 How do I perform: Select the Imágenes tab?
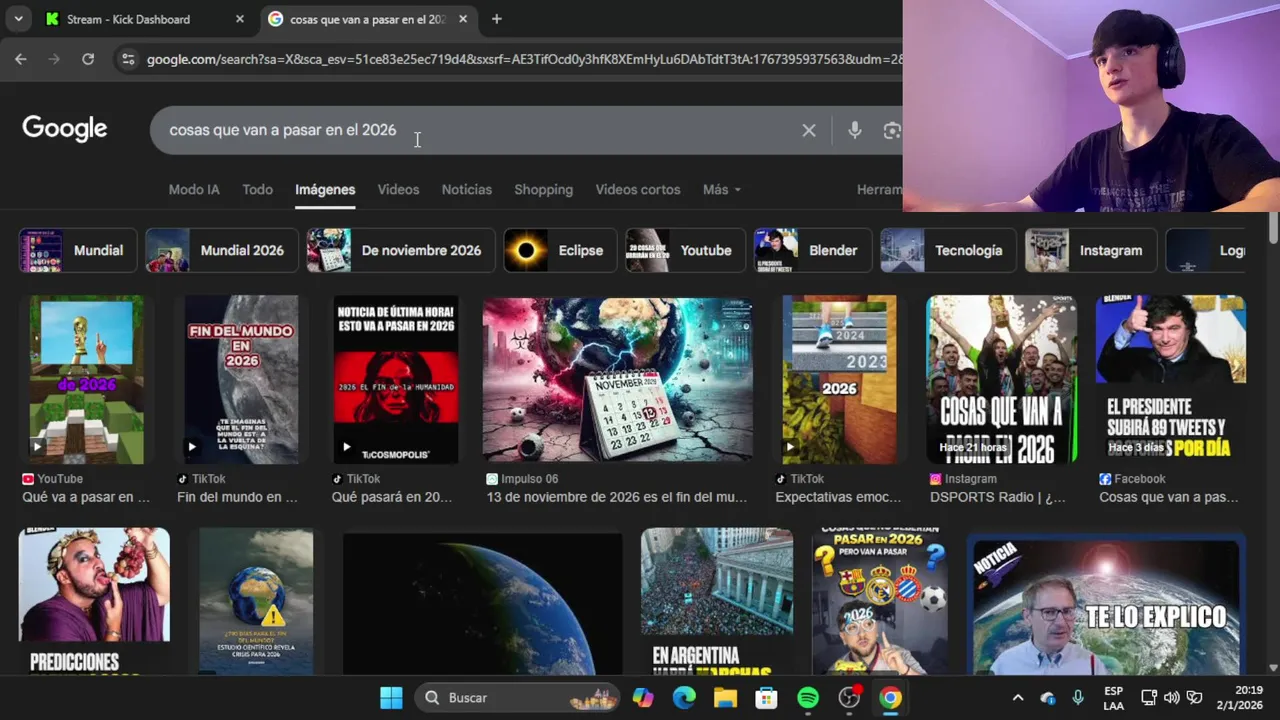(325, 189)
